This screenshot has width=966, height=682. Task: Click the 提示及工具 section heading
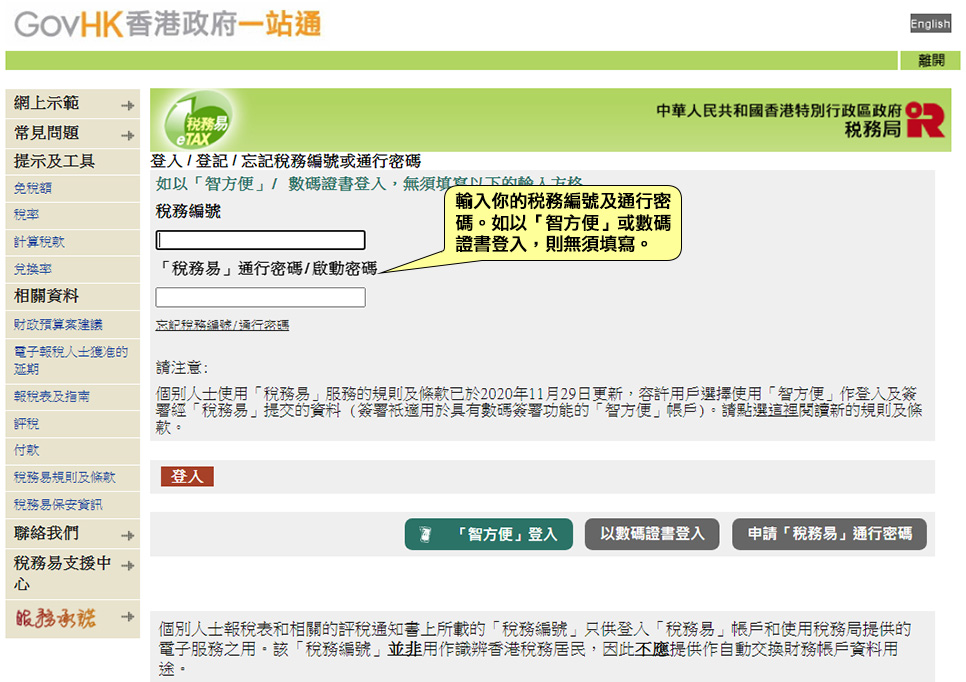click(54, 161)
